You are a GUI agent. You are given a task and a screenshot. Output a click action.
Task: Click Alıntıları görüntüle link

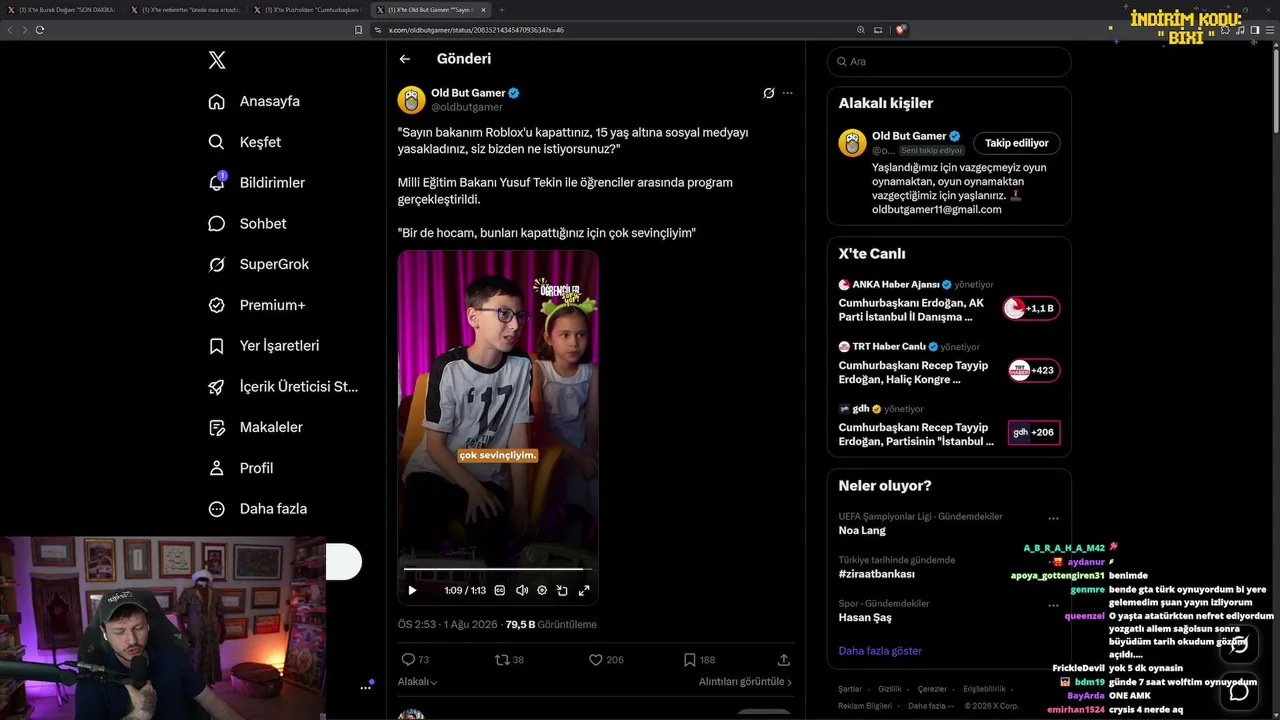[745, 682]
